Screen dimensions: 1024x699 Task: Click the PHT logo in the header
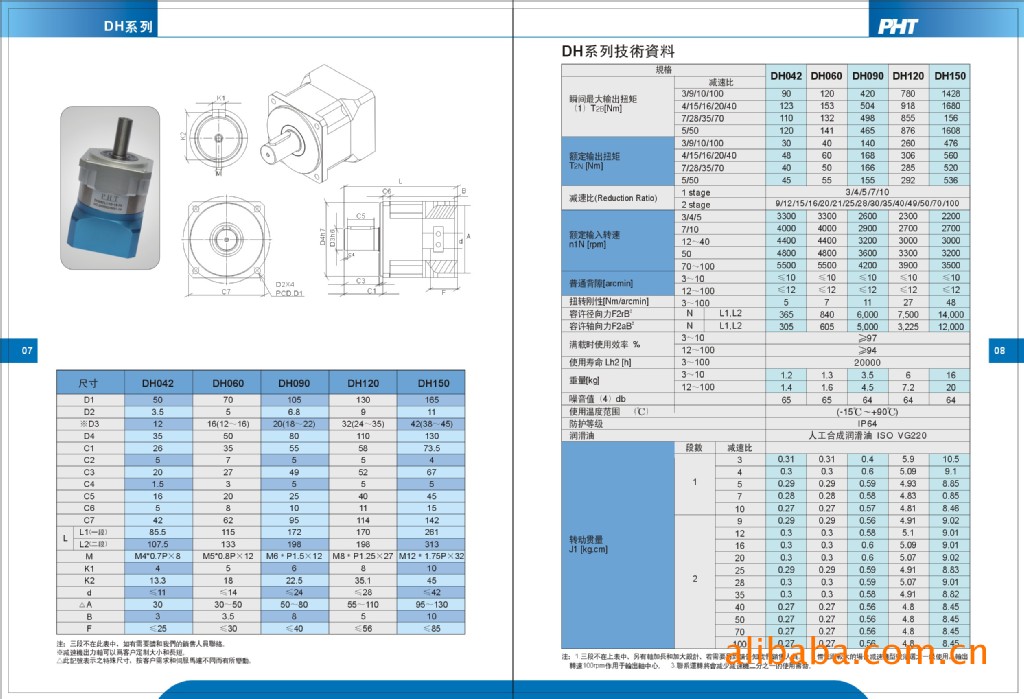click(x=898, y=26)
